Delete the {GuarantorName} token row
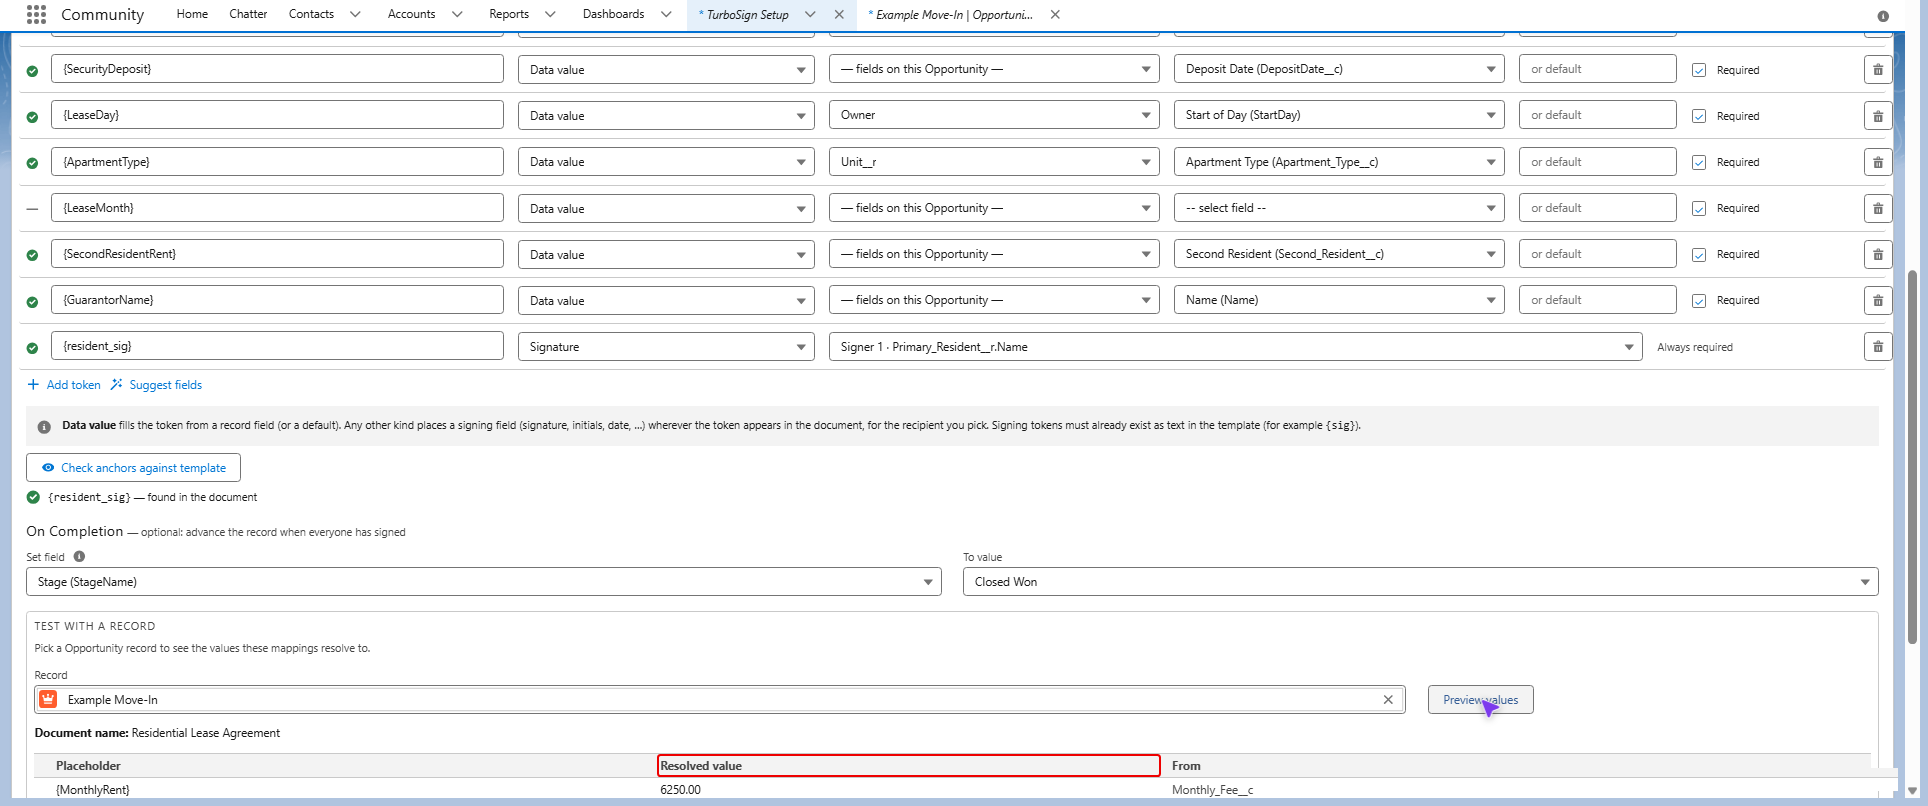 coord(1878,300)
